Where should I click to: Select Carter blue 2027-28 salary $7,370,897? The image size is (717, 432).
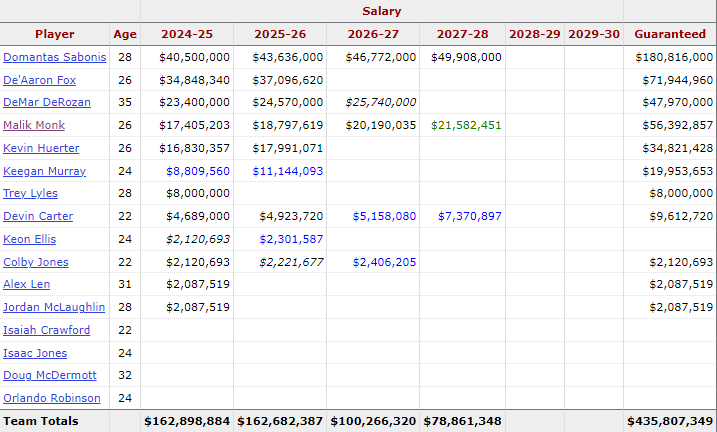[470, 216]
